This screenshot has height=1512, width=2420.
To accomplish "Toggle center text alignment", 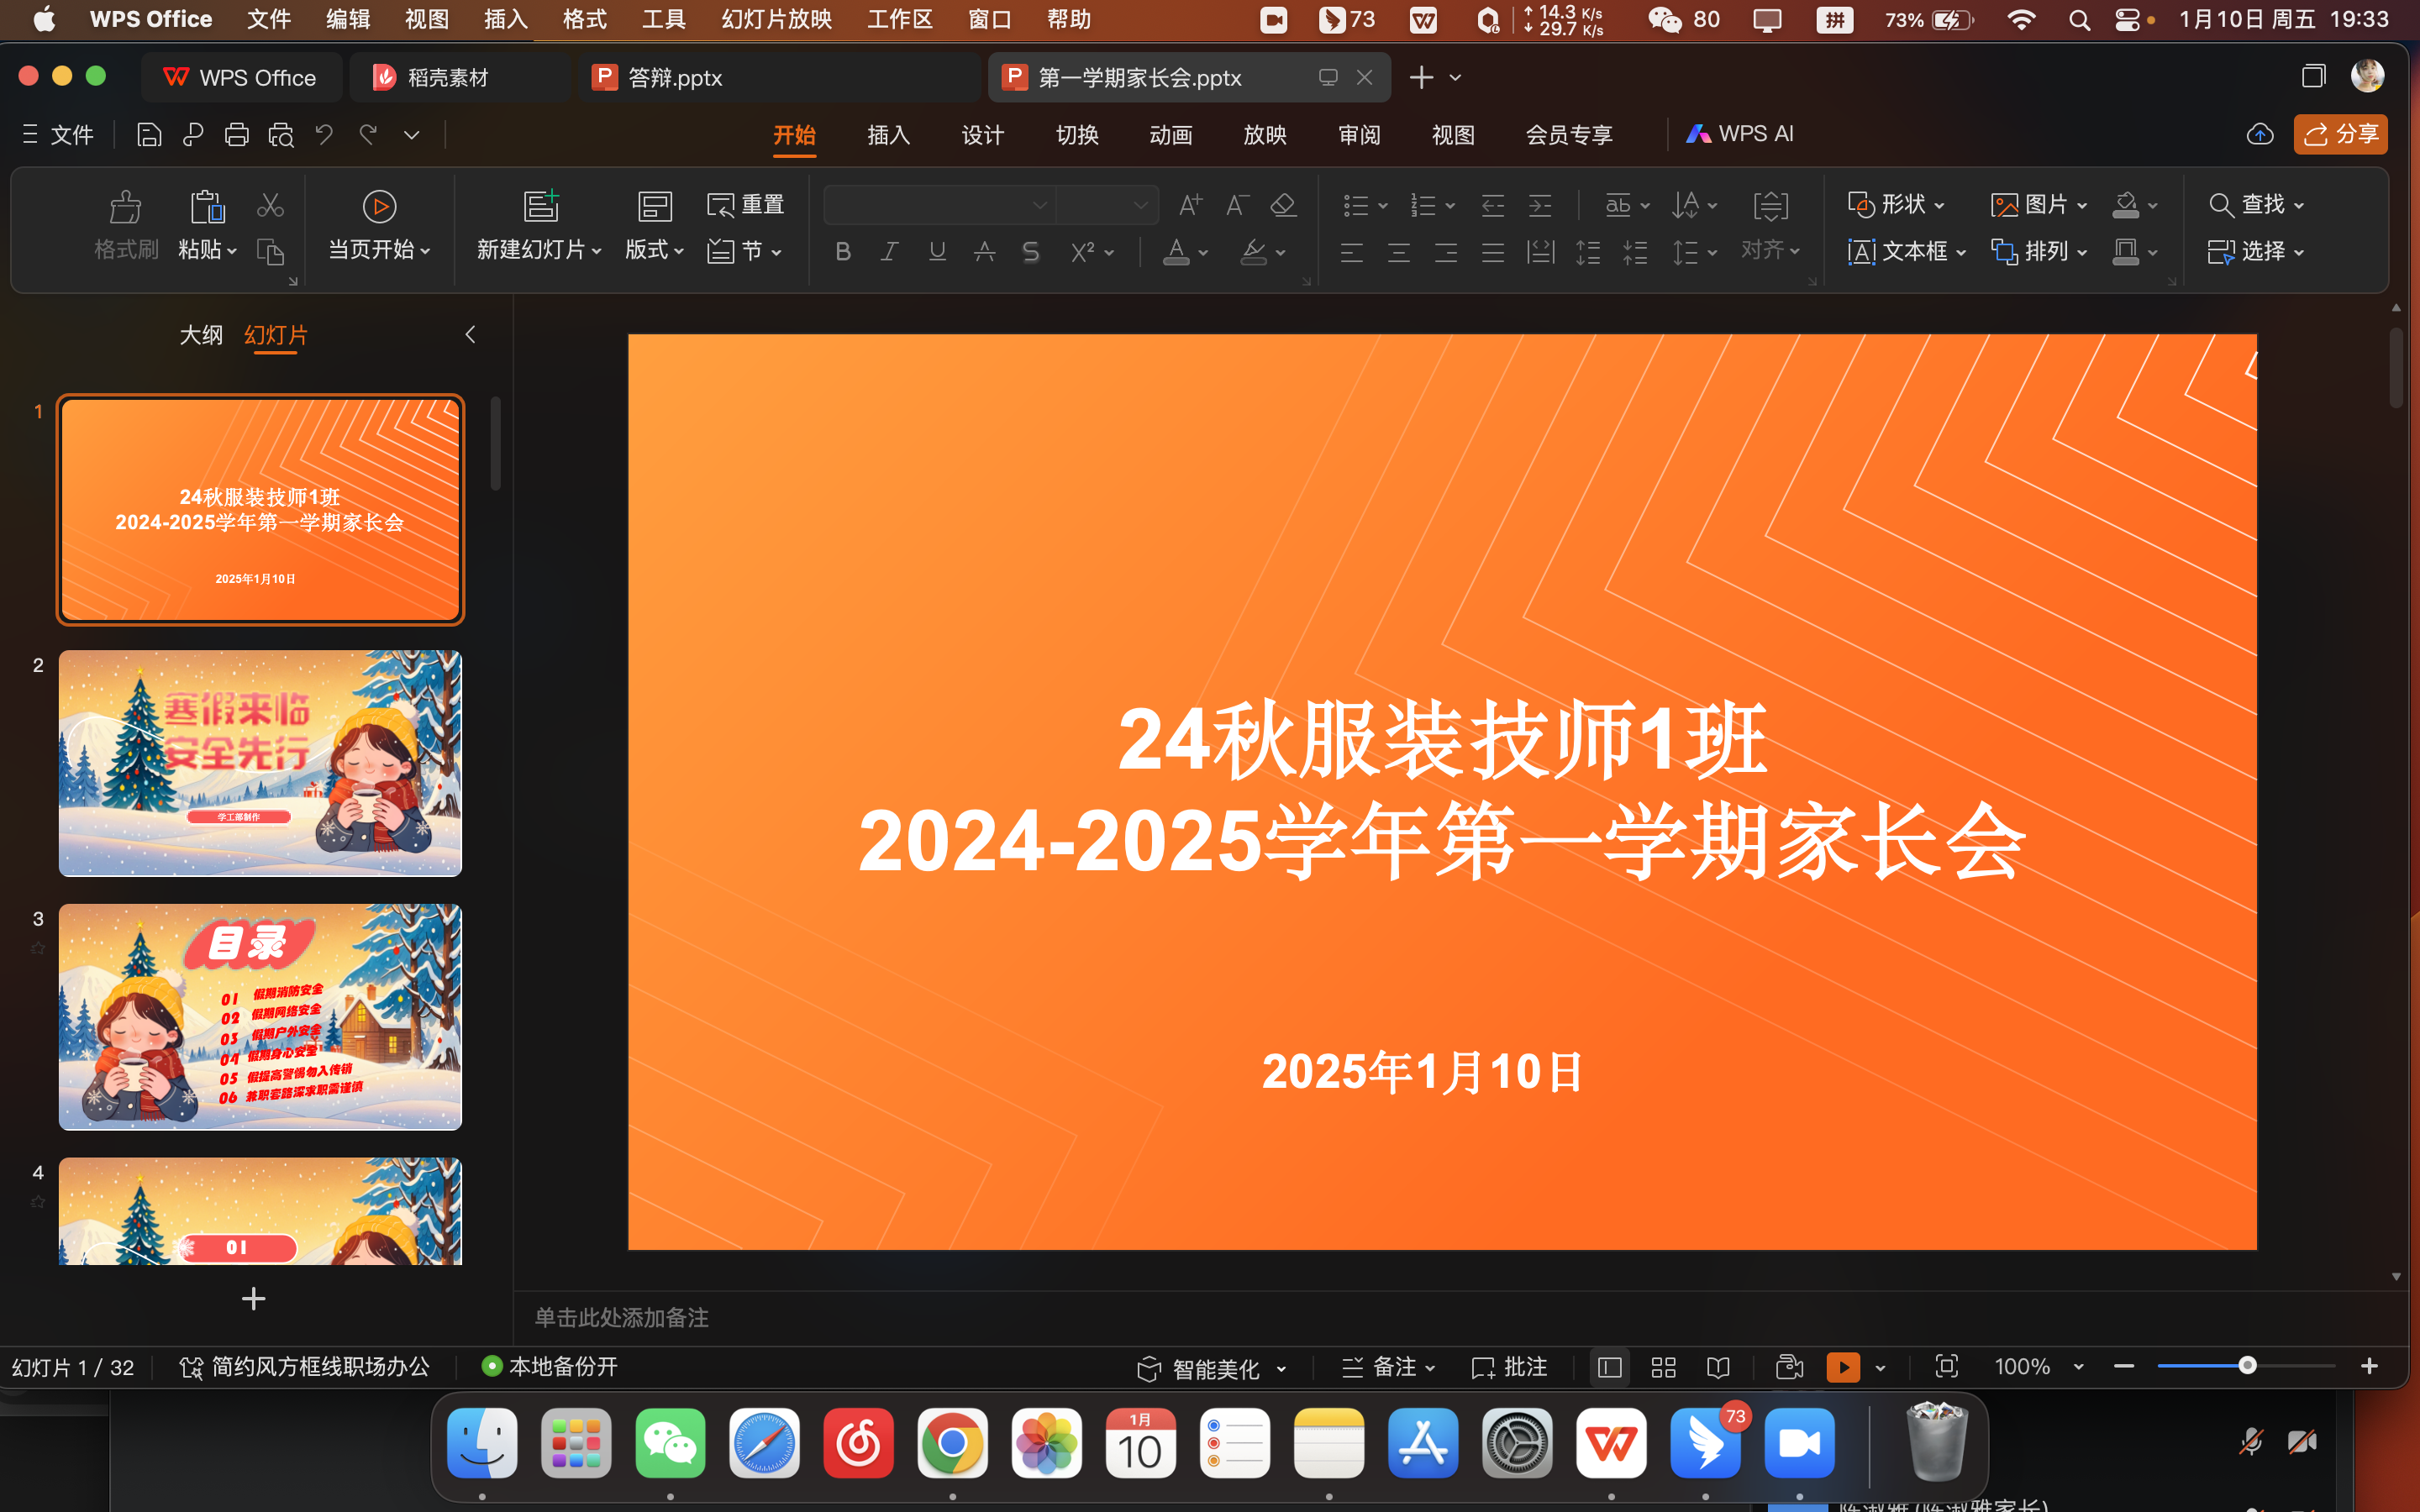I will 1399,253.
